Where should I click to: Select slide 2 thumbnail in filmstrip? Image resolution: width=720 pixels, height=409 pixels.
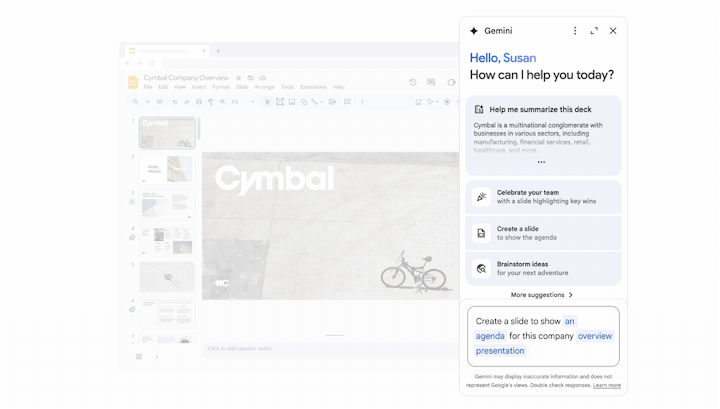tap(167, 169)
